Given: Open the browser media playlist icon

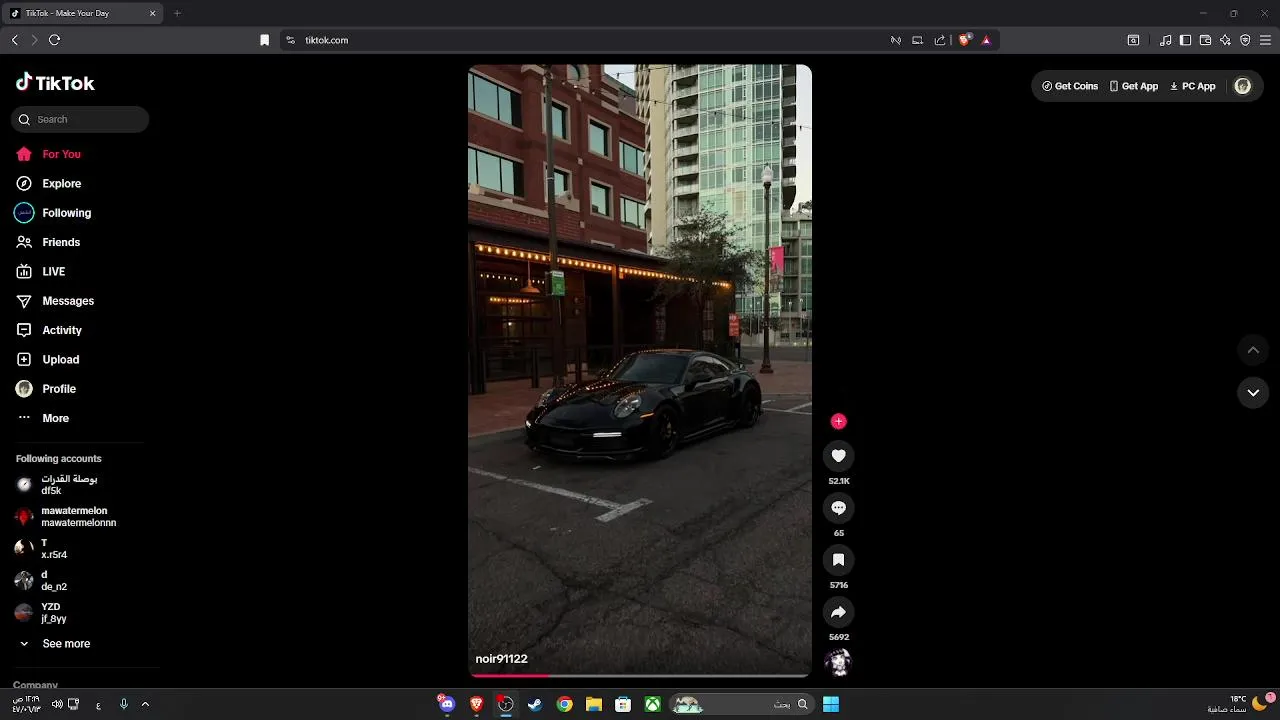Looking at the screenshot, I should click(1166, 40).
